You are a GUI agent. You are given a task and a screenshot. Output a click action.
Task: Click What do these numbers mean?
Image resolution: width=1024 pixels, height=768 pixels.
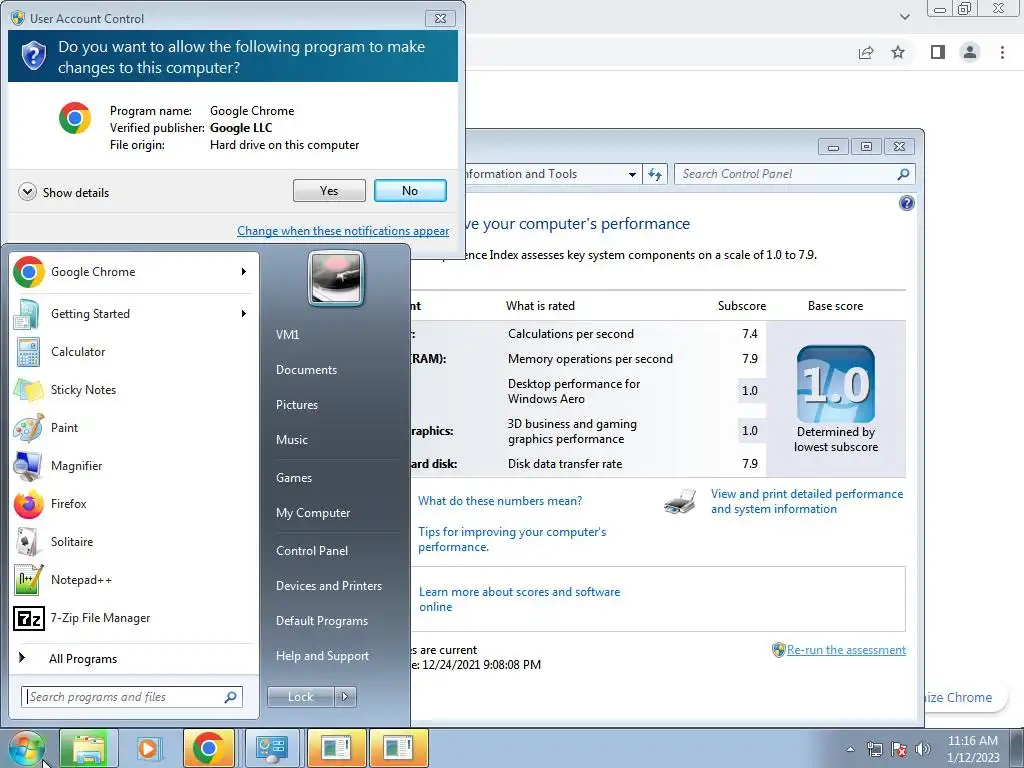click(x=500, y=501)
